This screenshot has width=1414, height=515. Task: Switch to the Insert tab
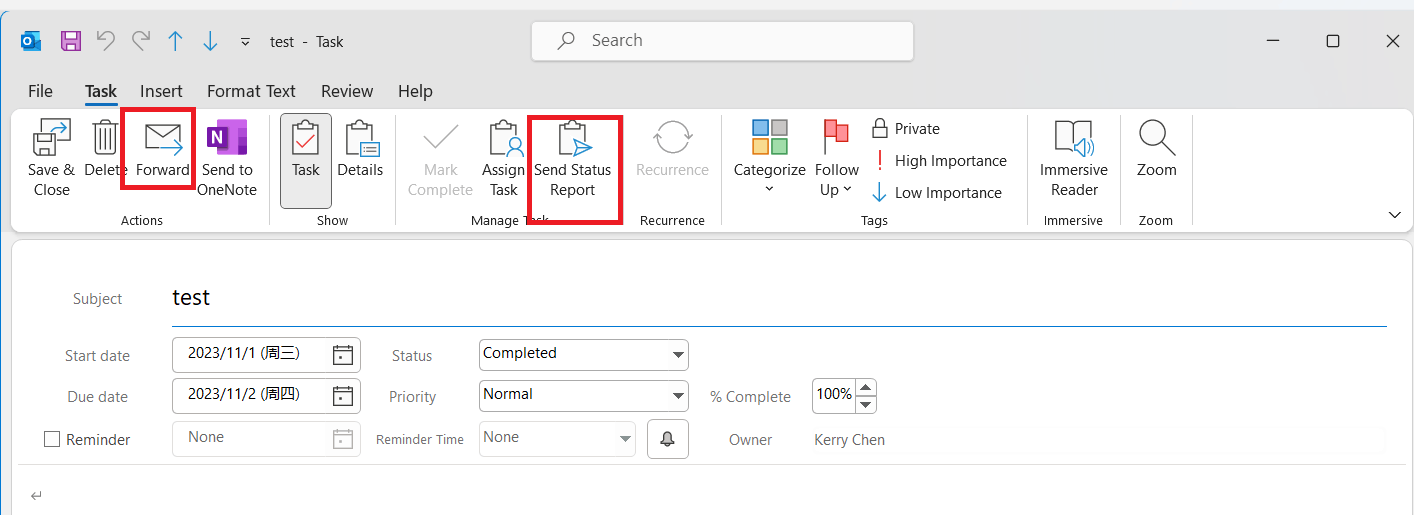pyautogui.click(x=161, y=91)
